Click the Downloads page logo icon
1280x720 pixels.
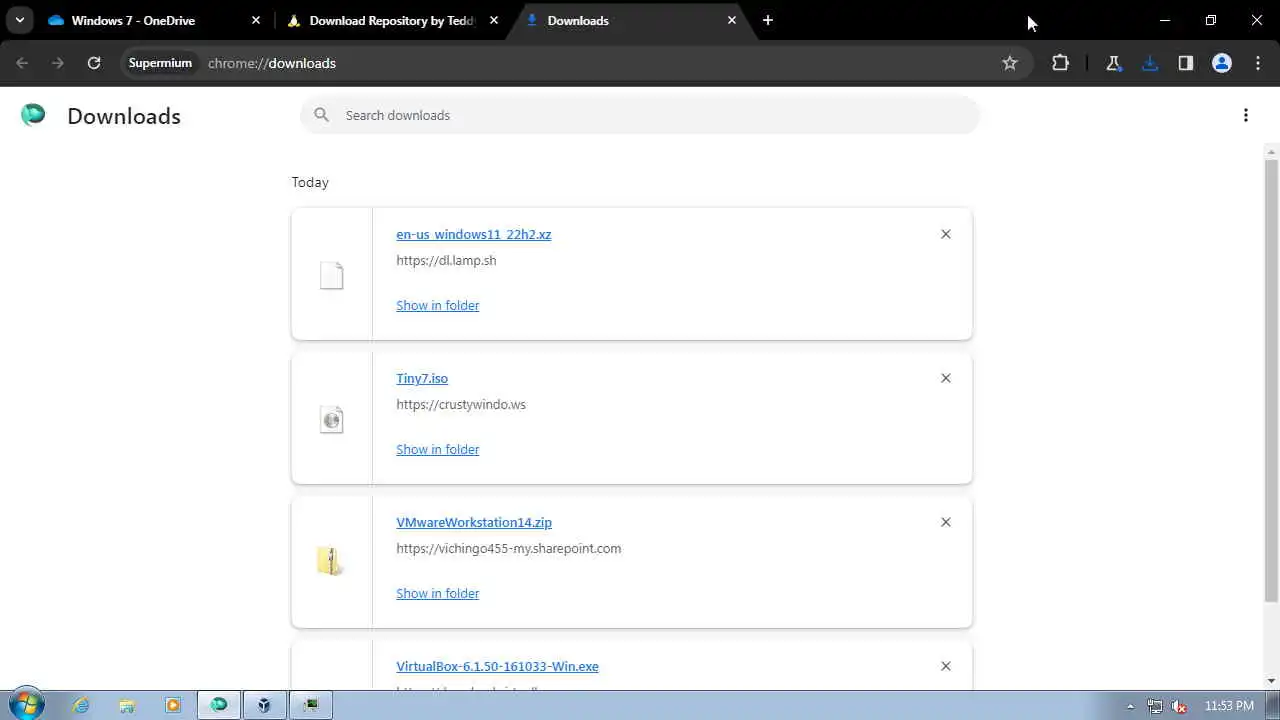[x=33, y=115]
